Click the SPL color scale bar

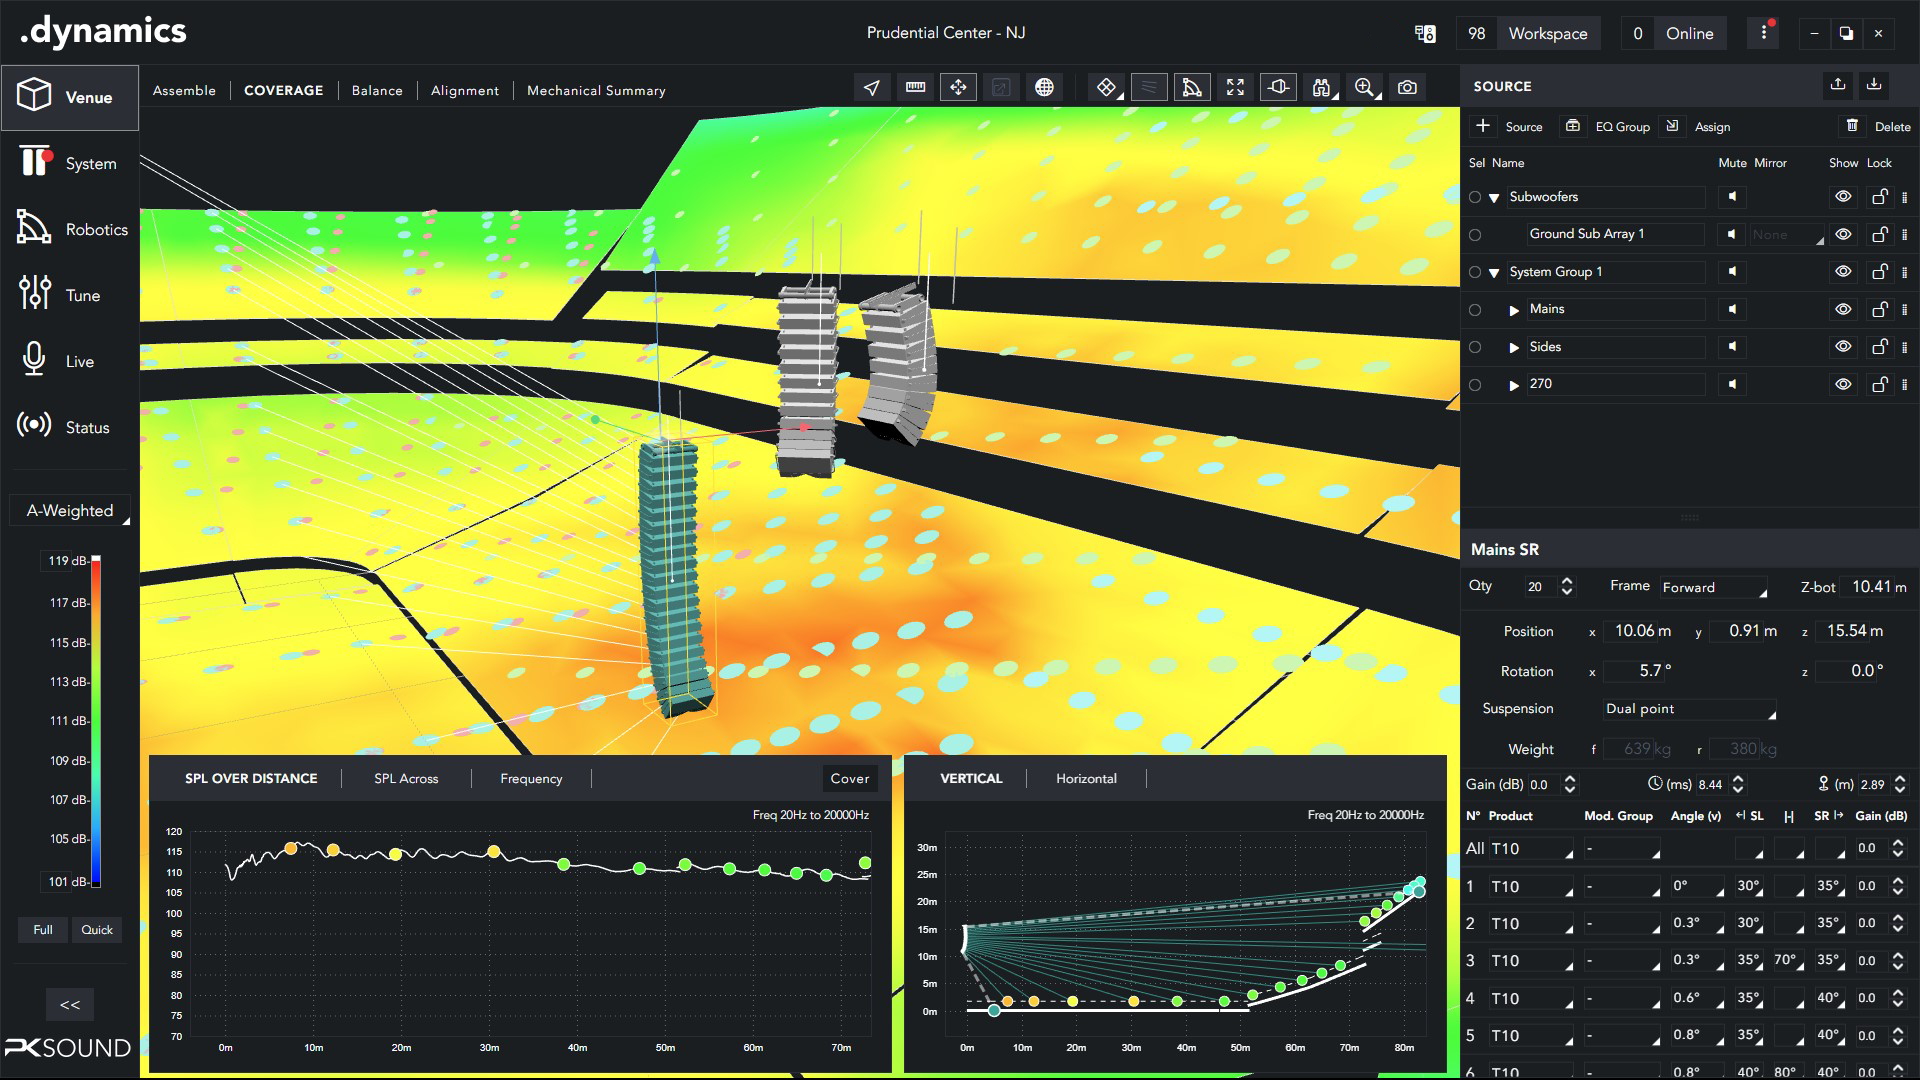pos(96,722)
